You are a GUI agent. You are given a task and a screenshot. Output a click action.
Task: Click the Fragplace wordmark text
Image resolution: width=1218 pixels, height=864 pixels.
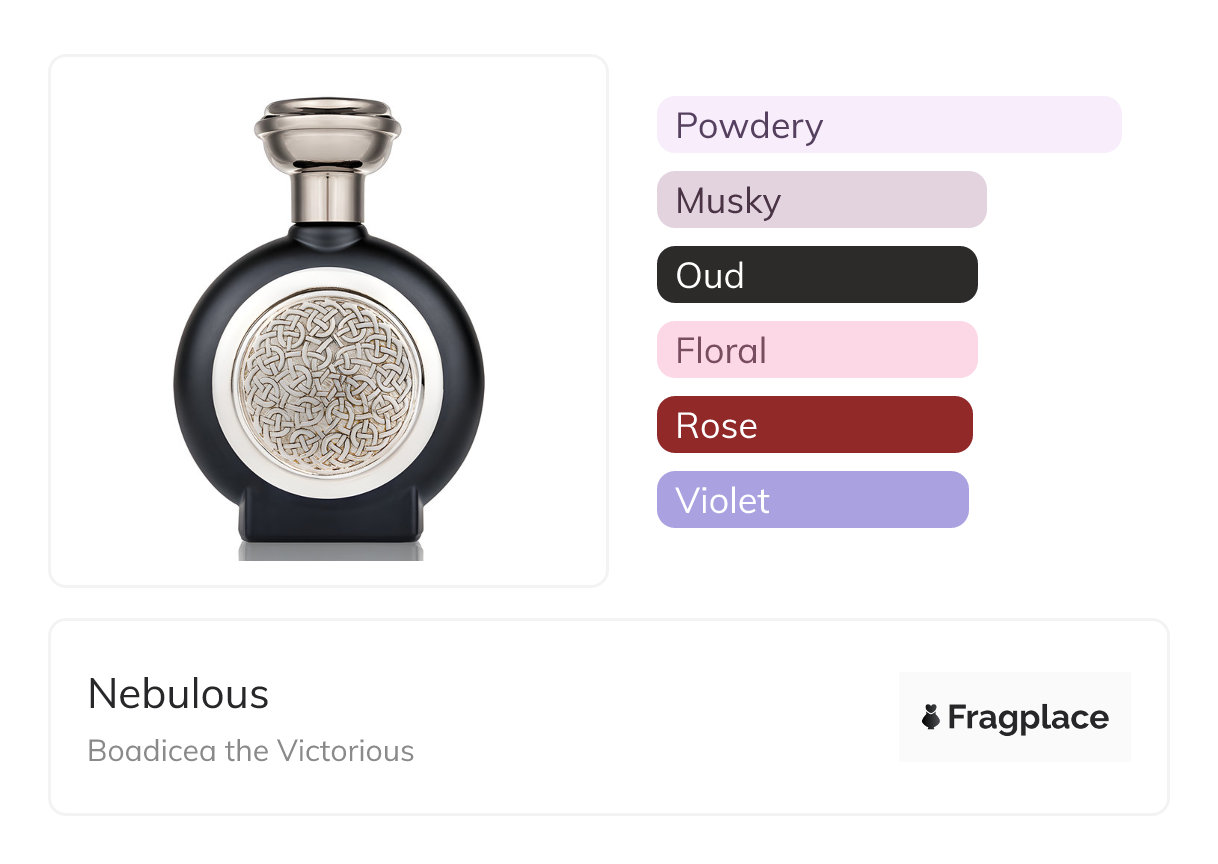click(x=1028, y=717)
